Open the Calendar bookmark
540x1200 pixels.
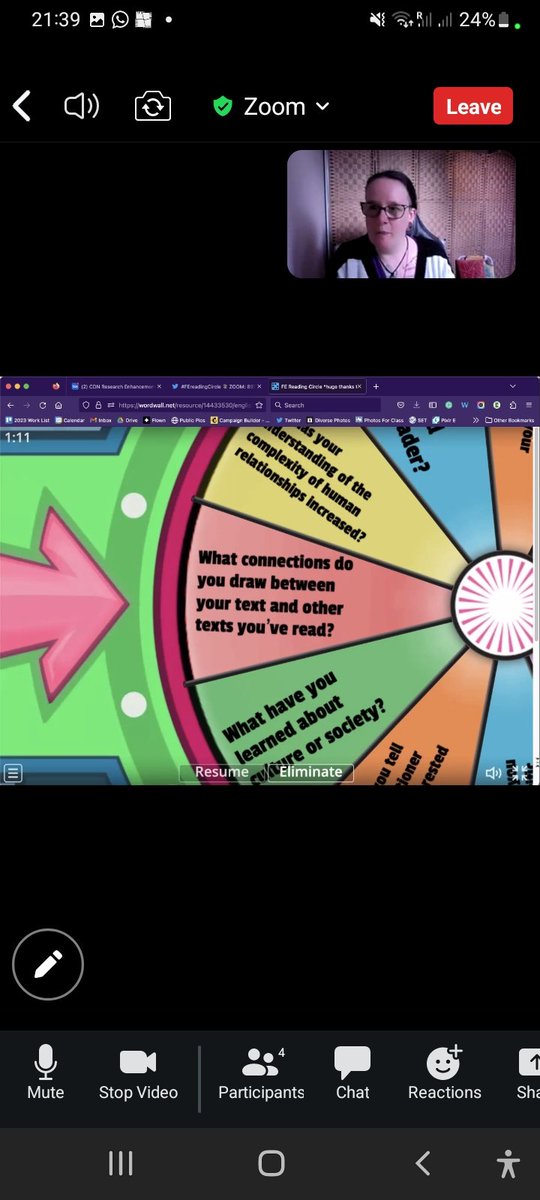coord(70,421)
